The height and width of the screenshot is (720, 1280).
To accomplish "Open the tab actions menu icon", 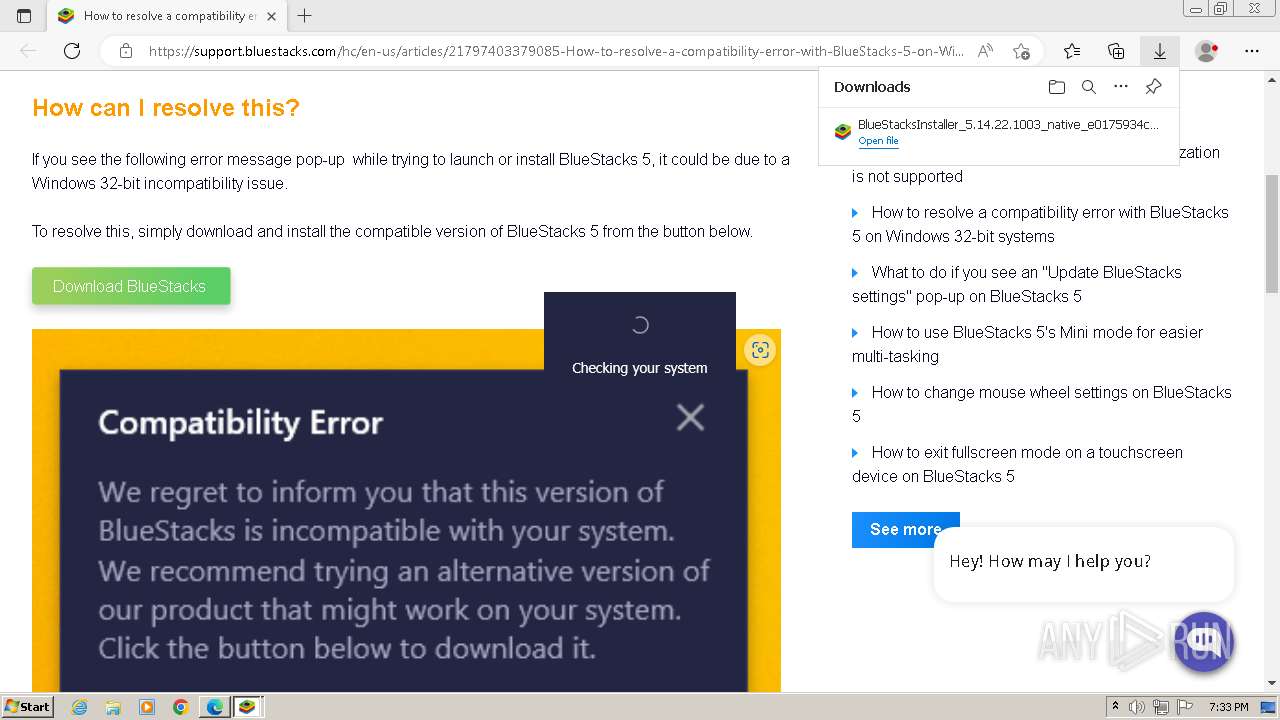I will [x=24, y=16].
